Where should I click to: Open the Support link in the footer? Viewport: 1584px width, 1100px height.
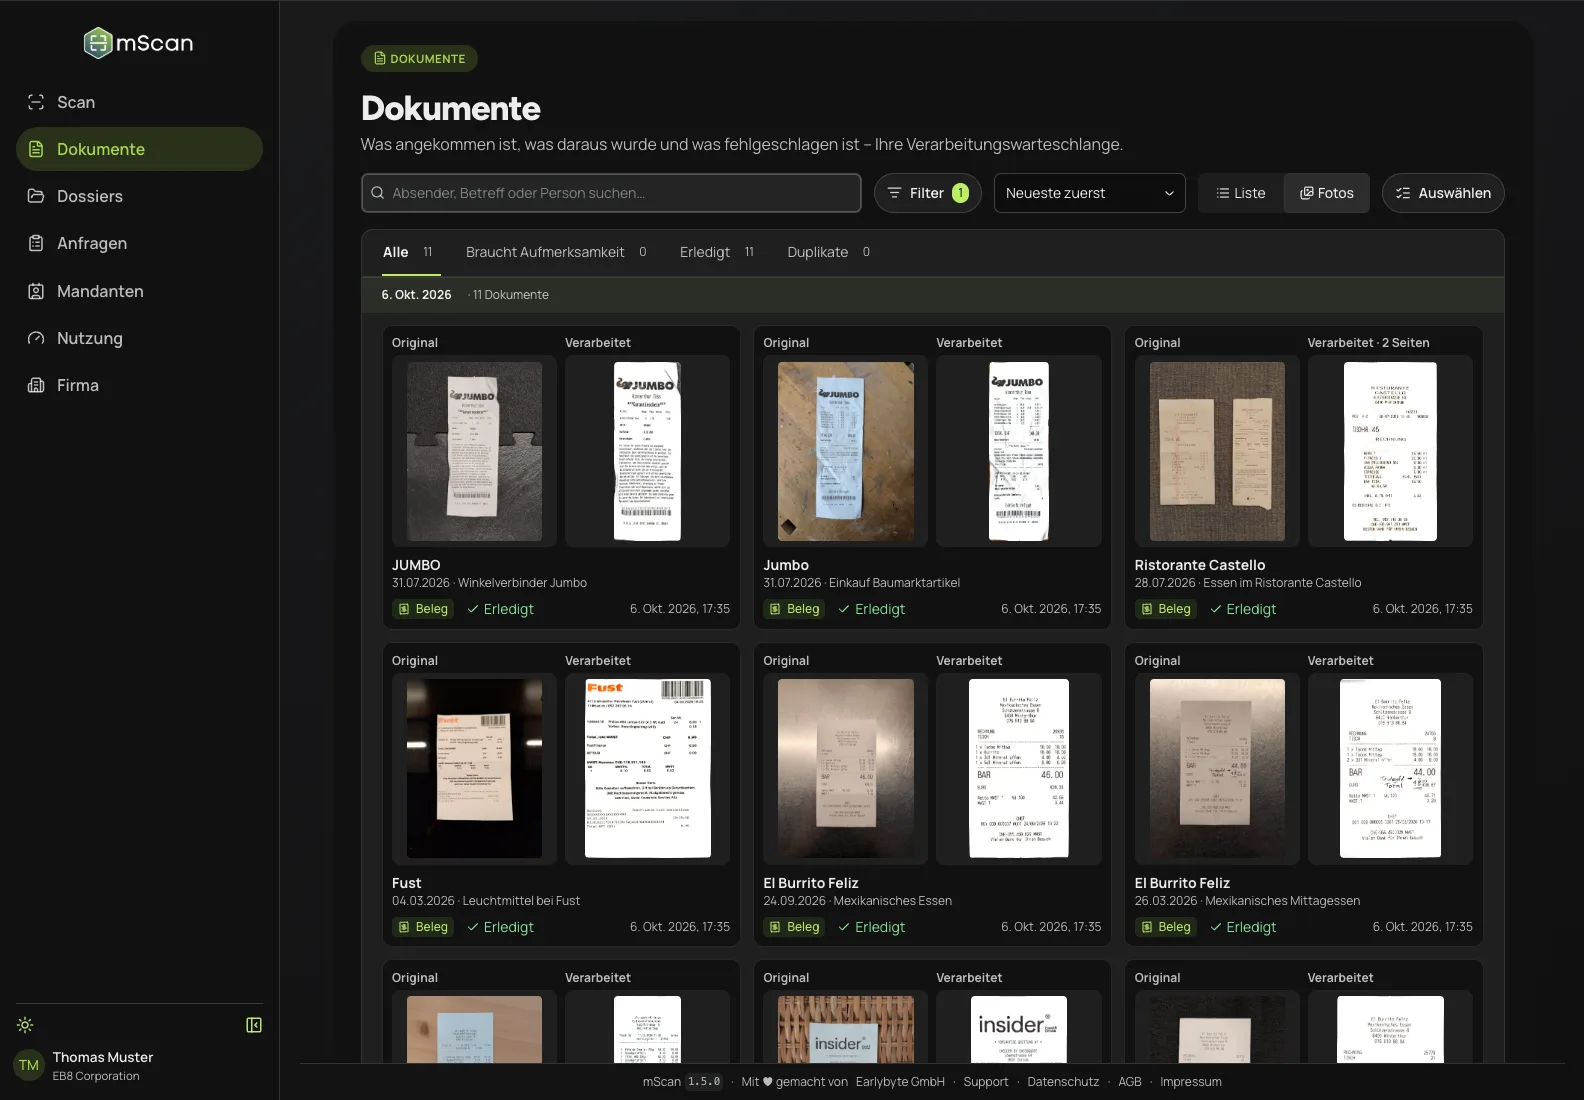986,1082
